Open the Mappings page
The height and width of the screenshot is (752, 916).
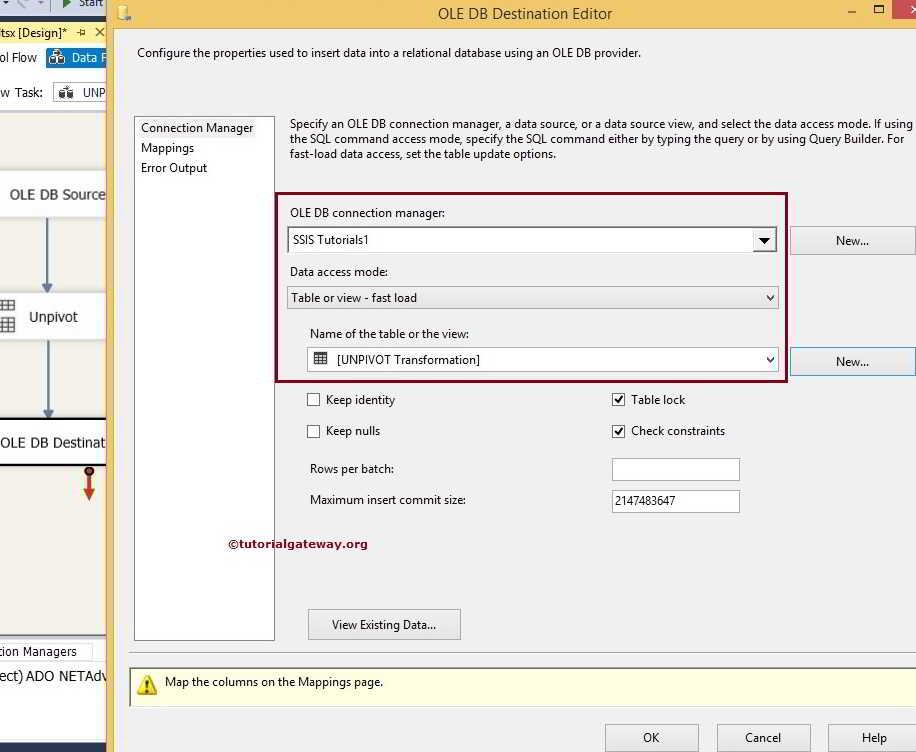pyautogui.click(x=167, y=148)
